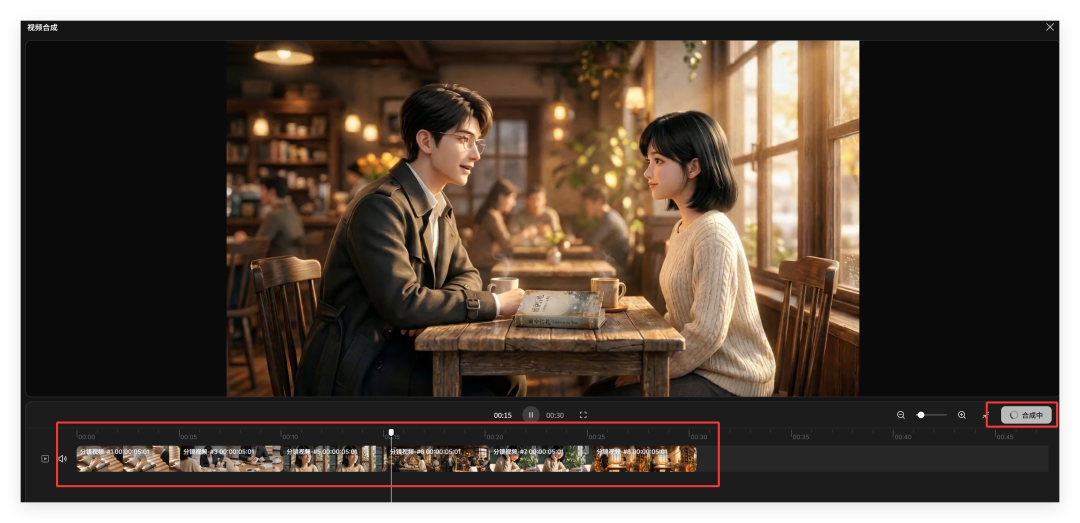
Task: Click the 合成中 synthesis button
Action: click(x=1026, y=415)
